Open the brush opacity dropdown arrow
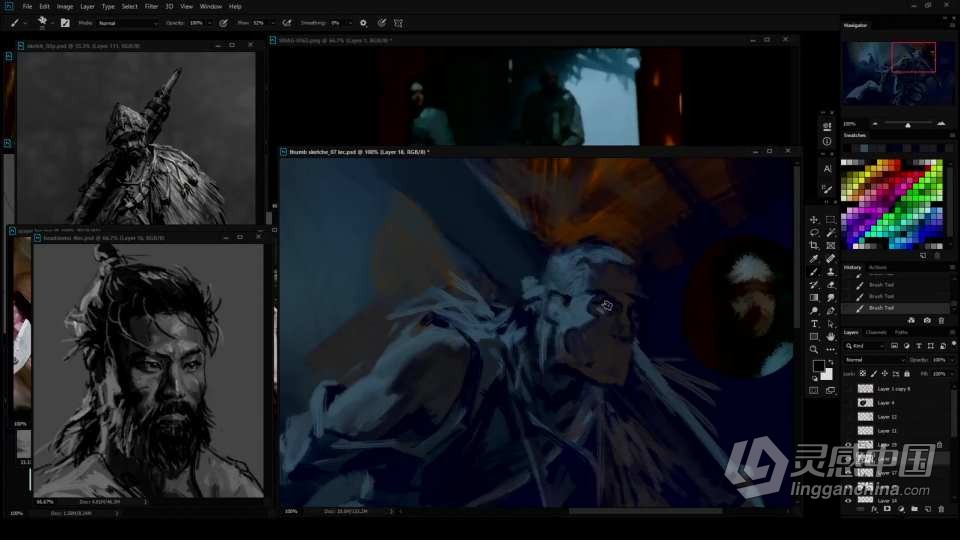Viewport: 960px width, 540px height. click(210, 23)
